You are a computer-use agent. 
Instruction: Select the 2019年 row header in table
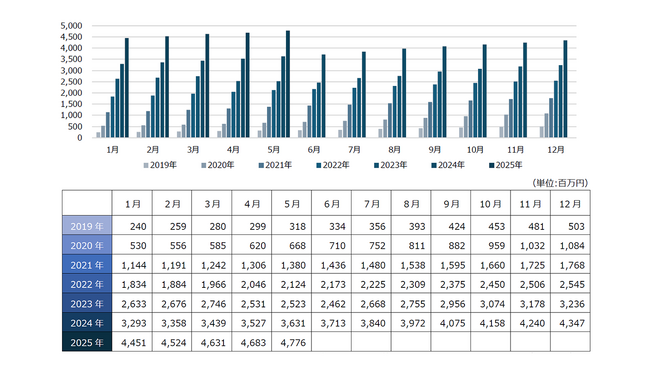point(87,226)
